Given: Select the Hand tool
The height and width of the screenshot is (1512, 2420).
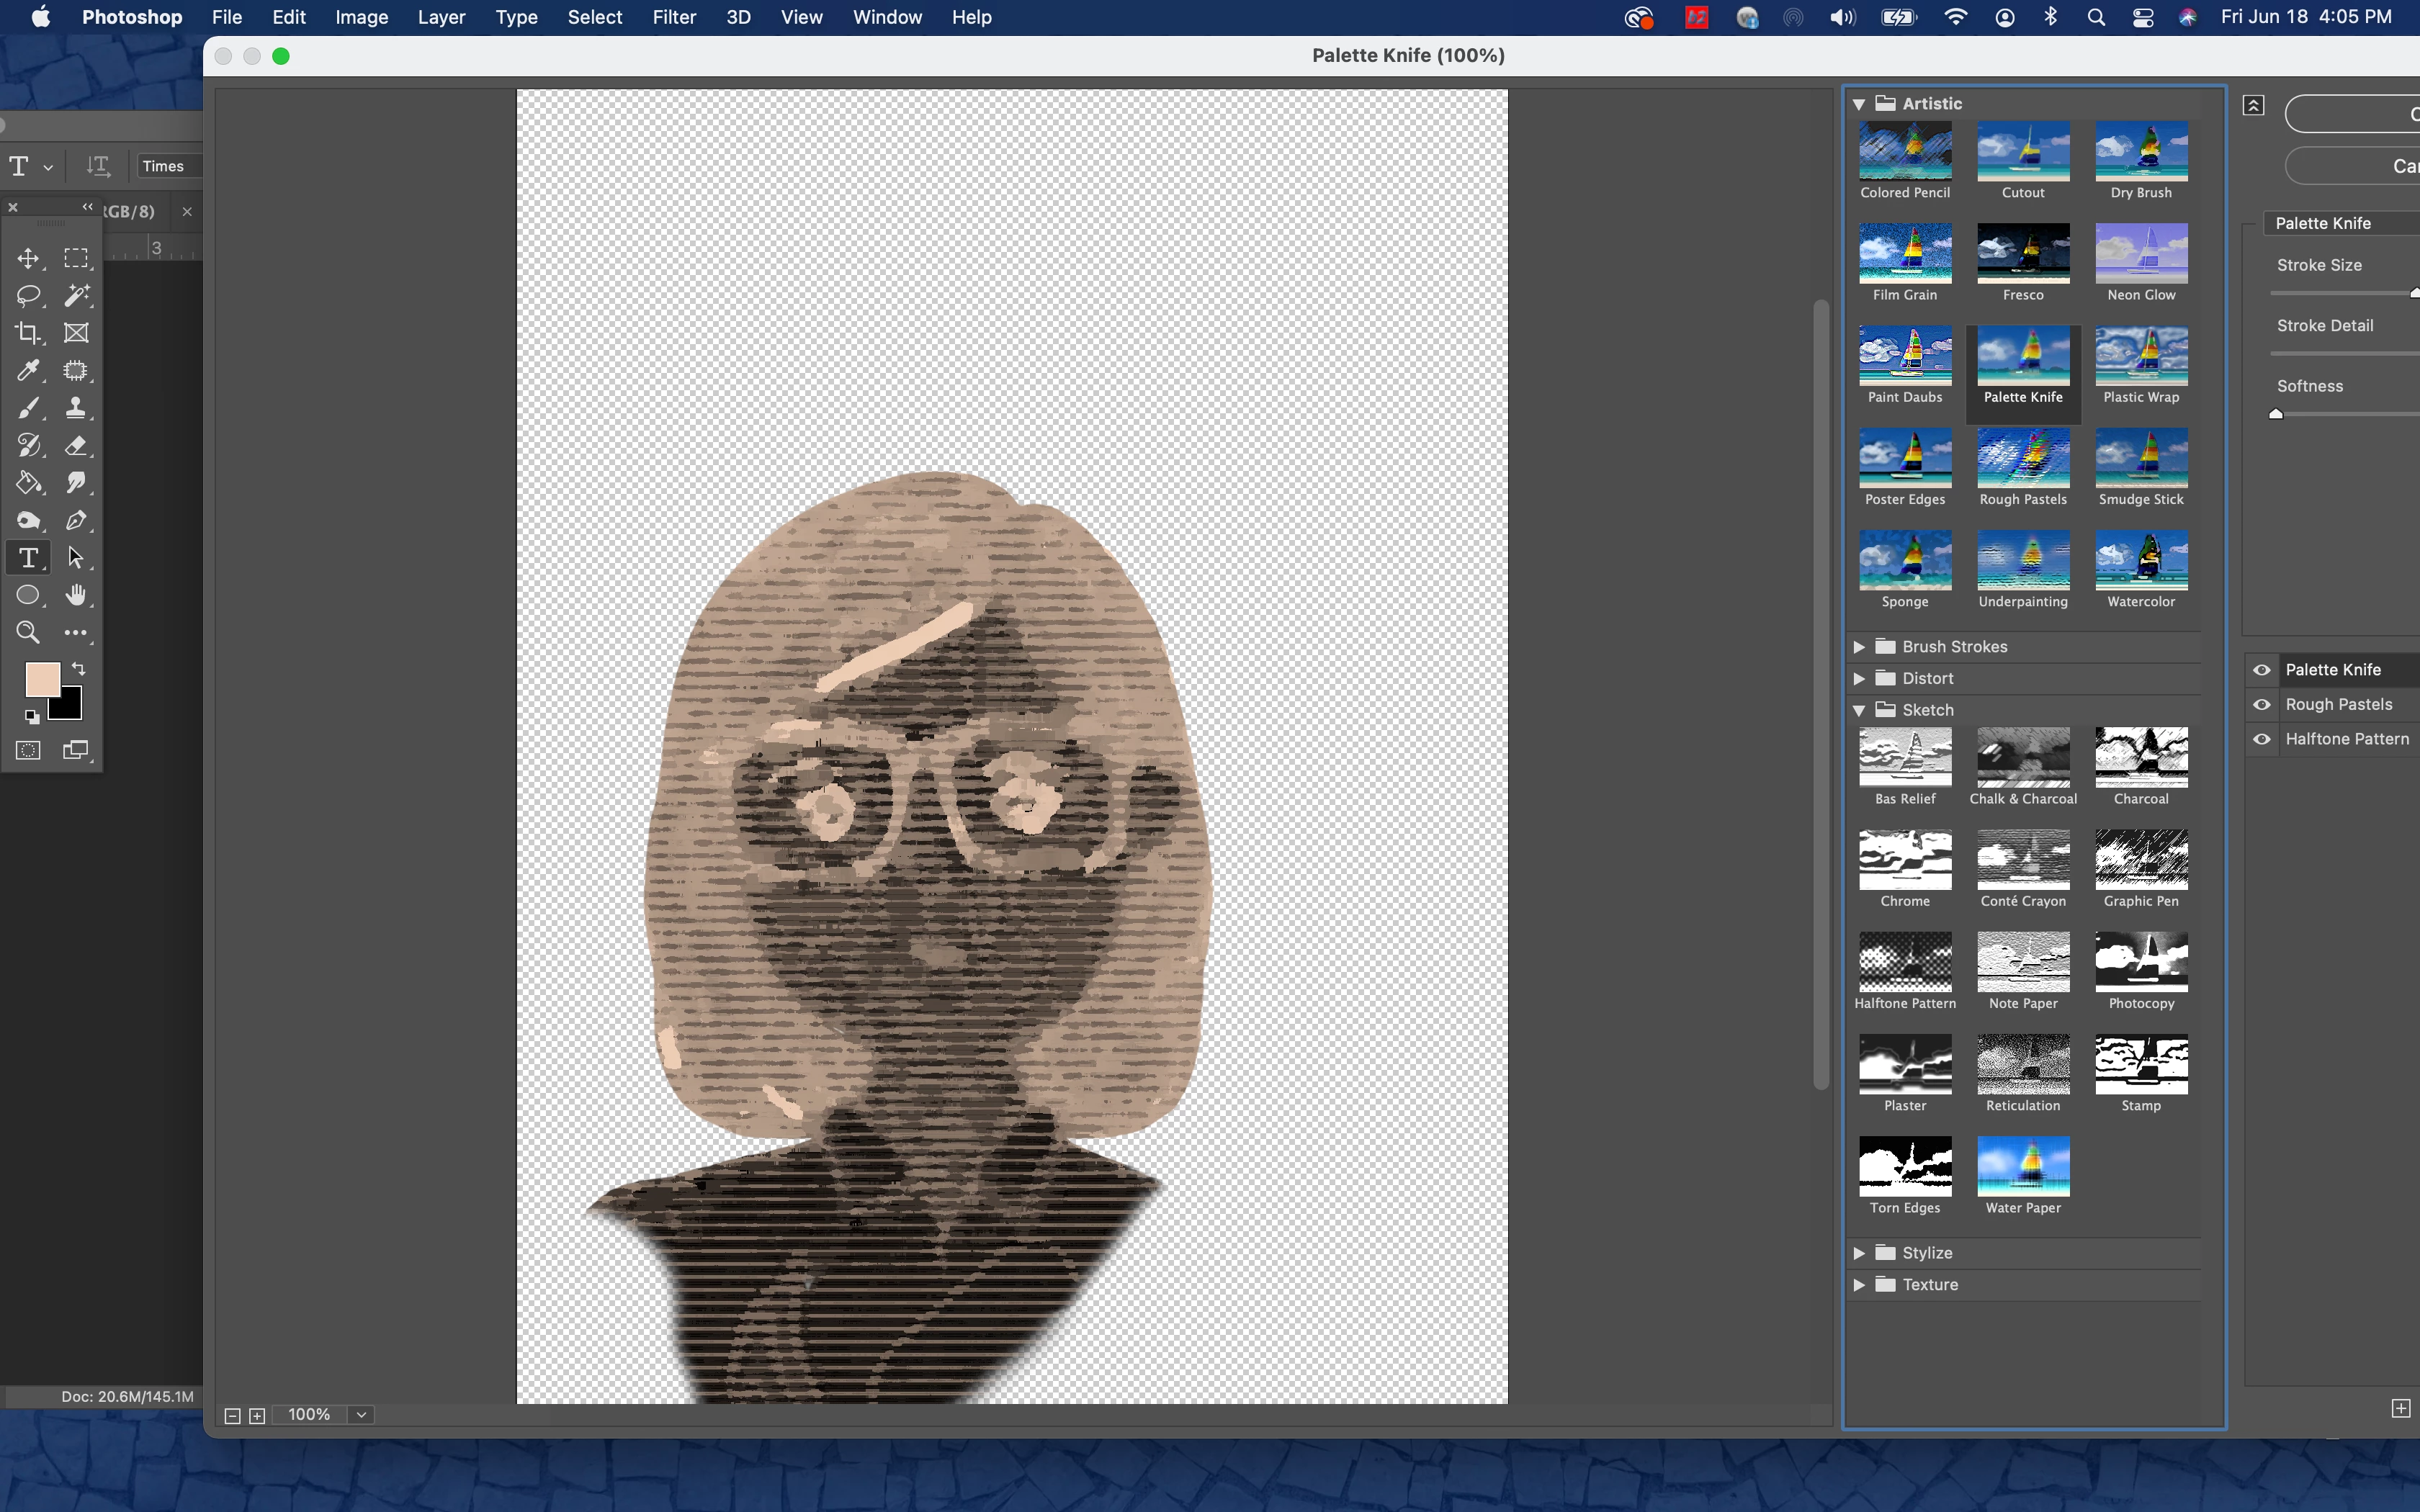Looking at the screenshot, I should click(76, 596).
